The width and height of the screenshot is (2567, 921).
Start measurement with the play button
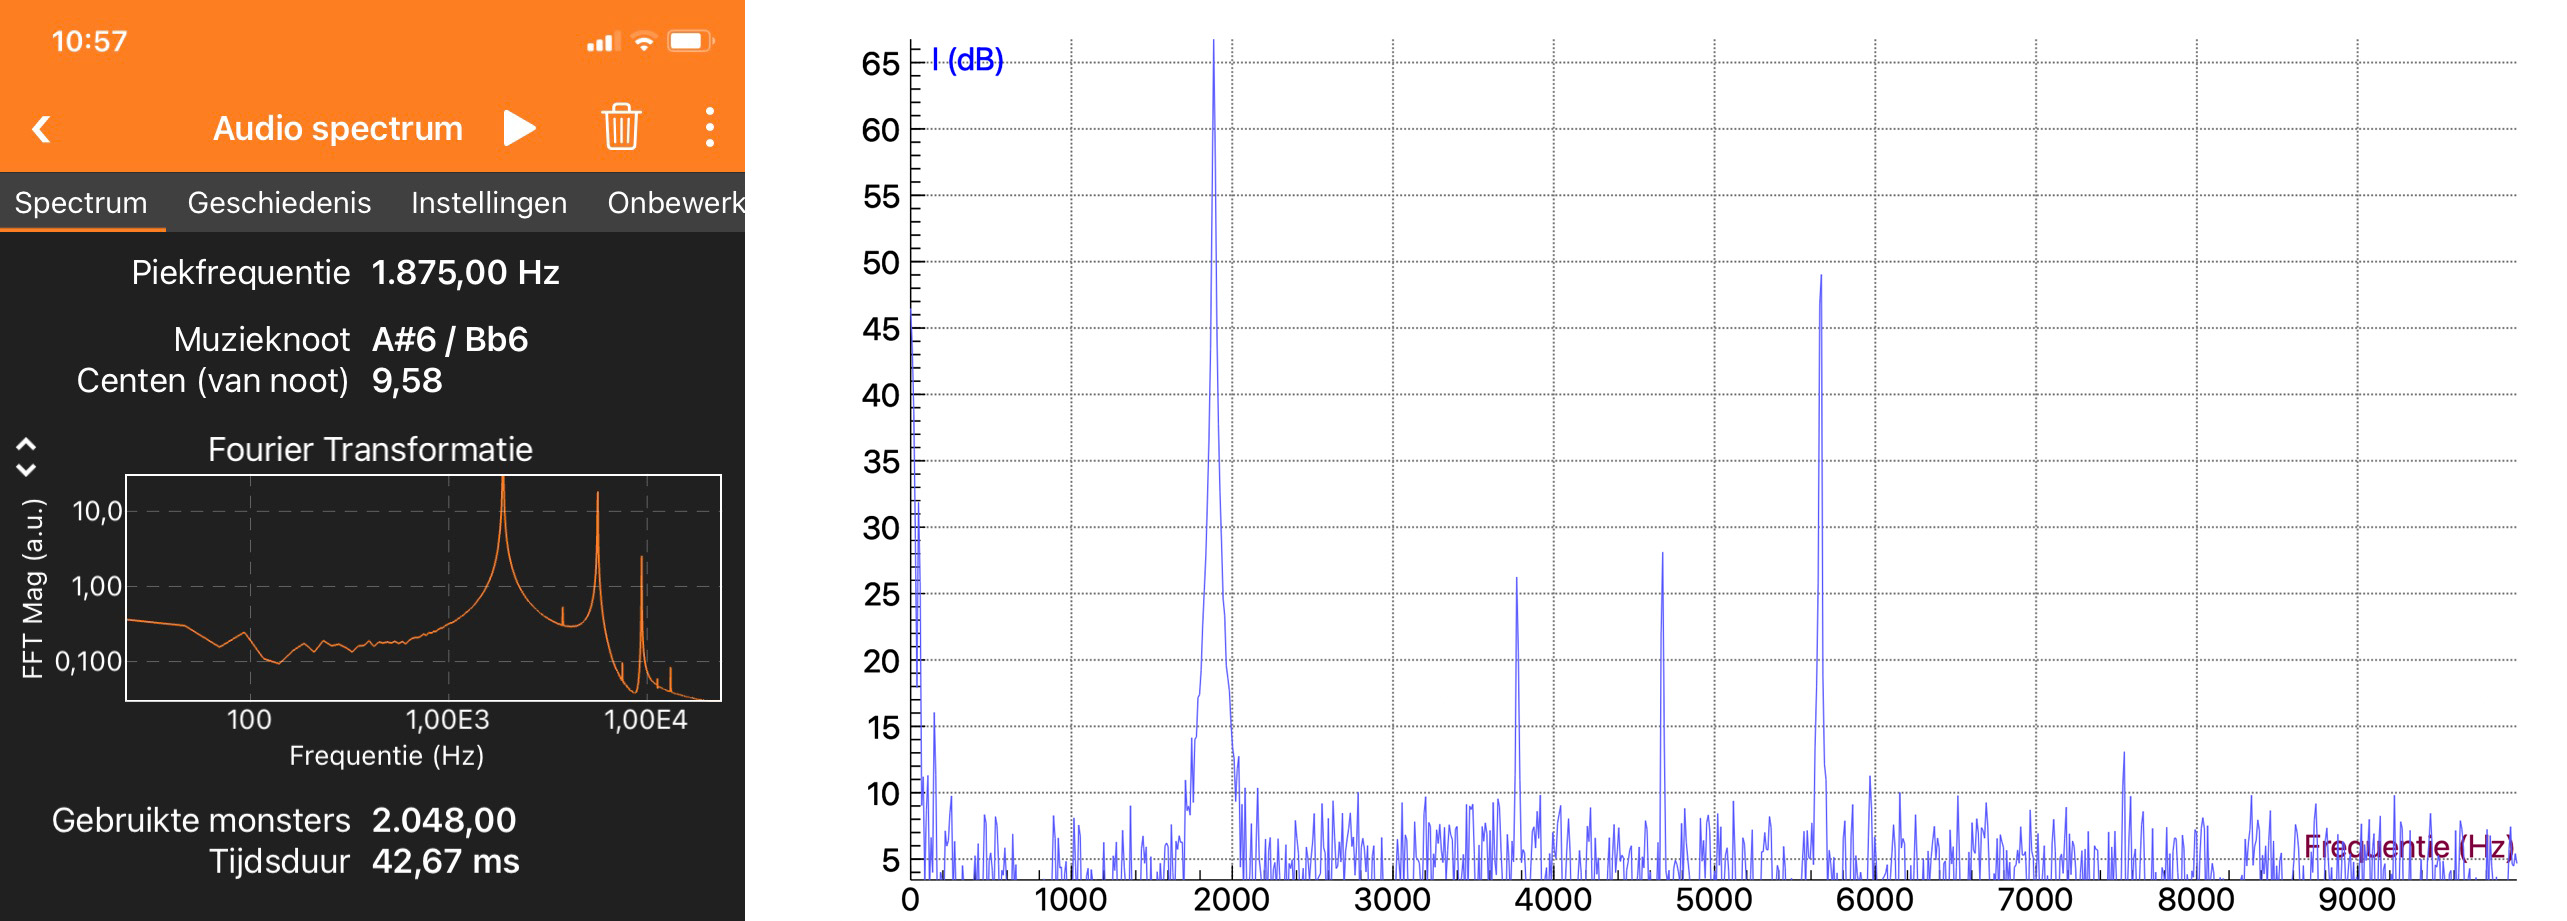[519, 128]
